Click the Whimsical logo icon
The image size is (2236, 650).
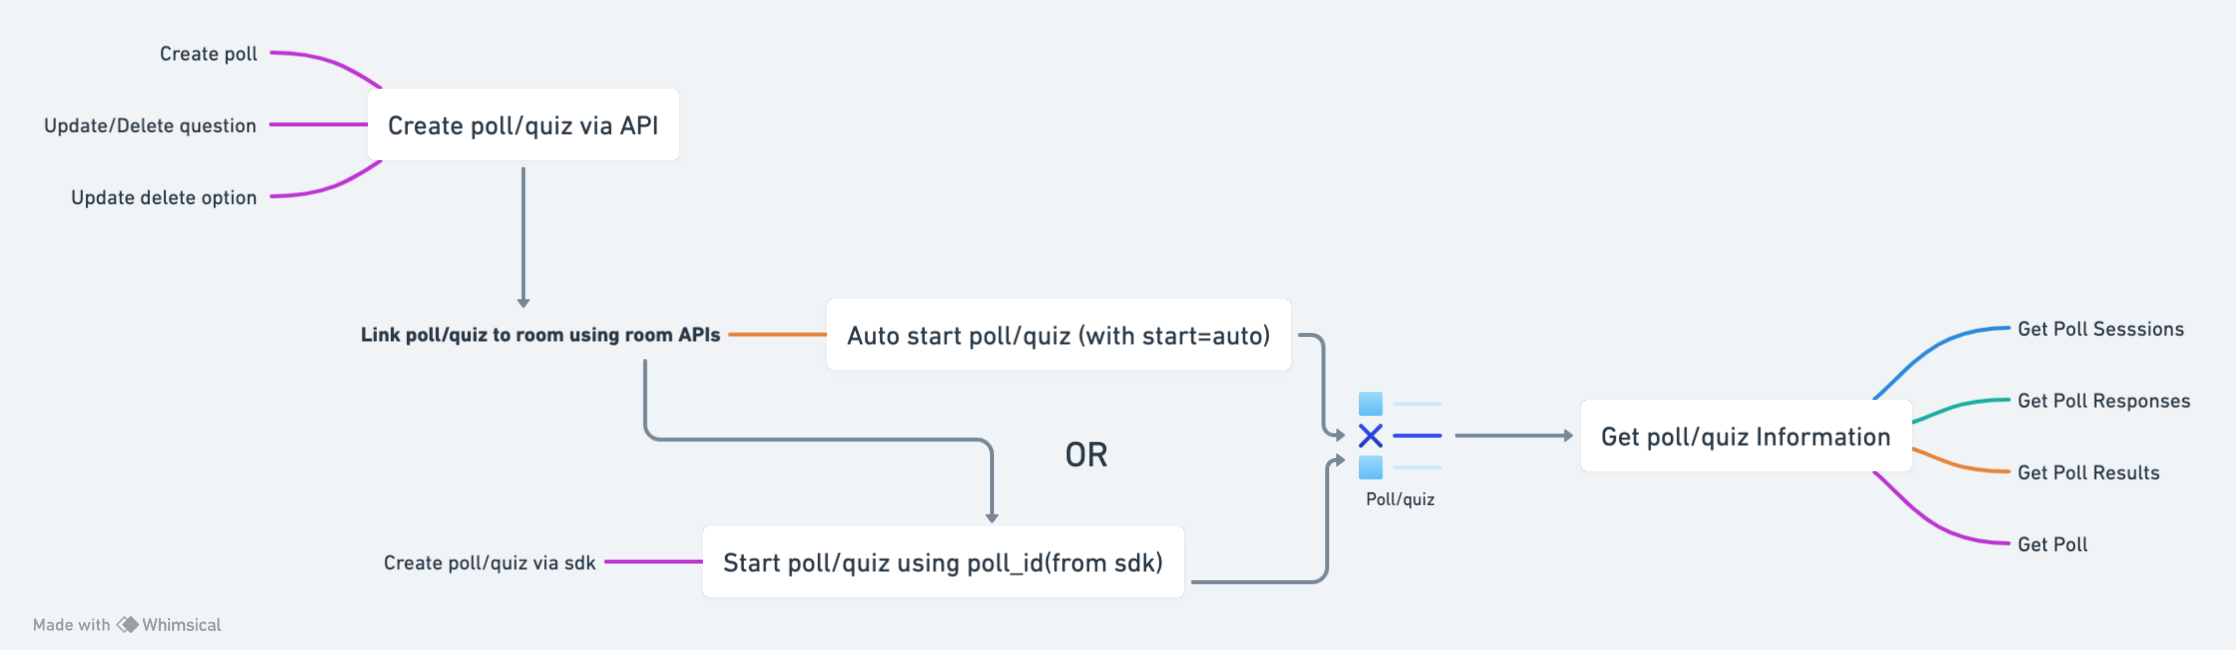(x=128, y=625)
